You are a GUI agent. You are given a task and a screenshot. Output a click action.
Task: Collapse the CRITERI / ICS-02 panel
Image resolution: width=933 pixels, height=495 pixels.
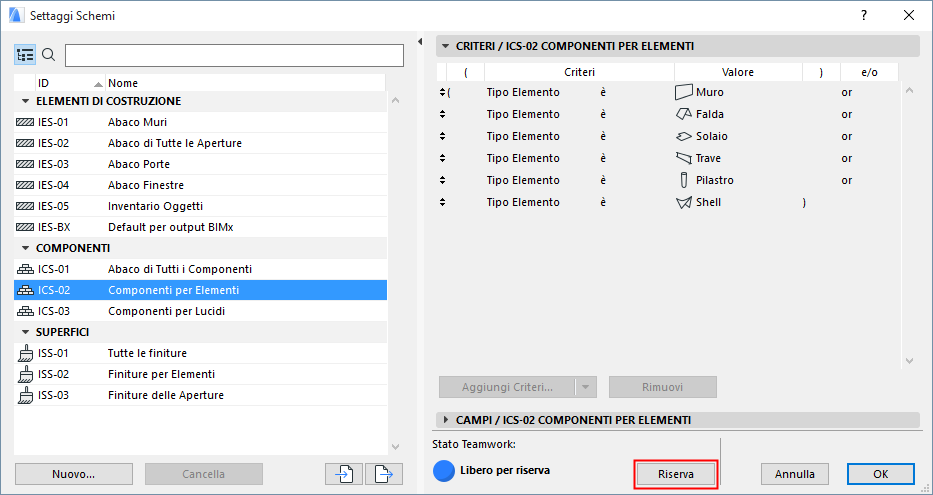tap(445, 46)
